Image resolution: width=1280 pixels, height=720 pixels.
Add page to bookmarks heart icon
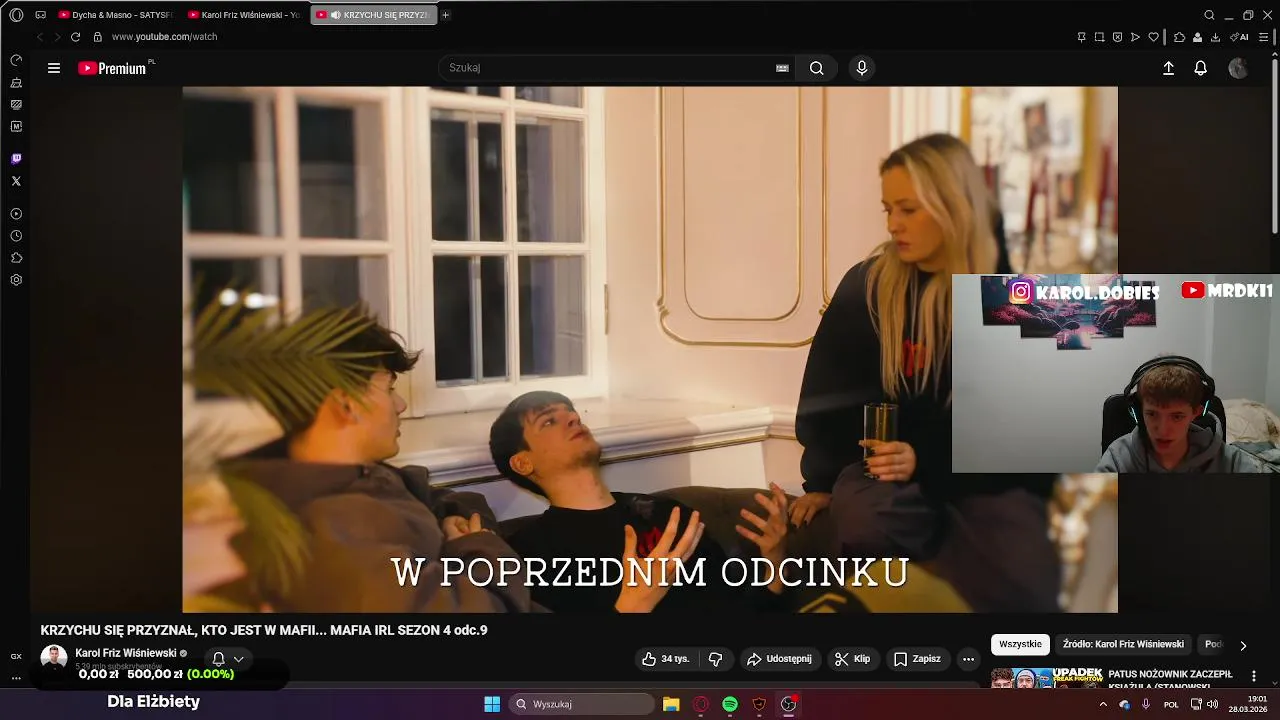point(1153,37)
